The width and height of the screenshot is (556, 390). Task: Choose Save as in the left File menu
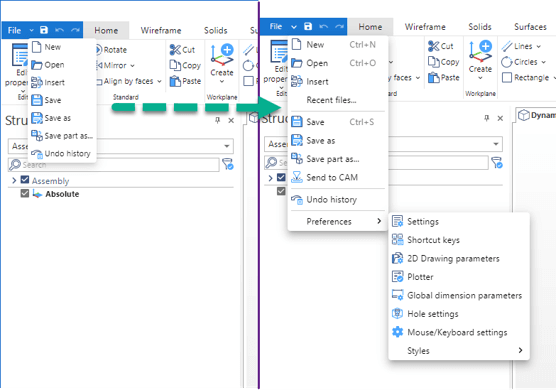(62, 118)
